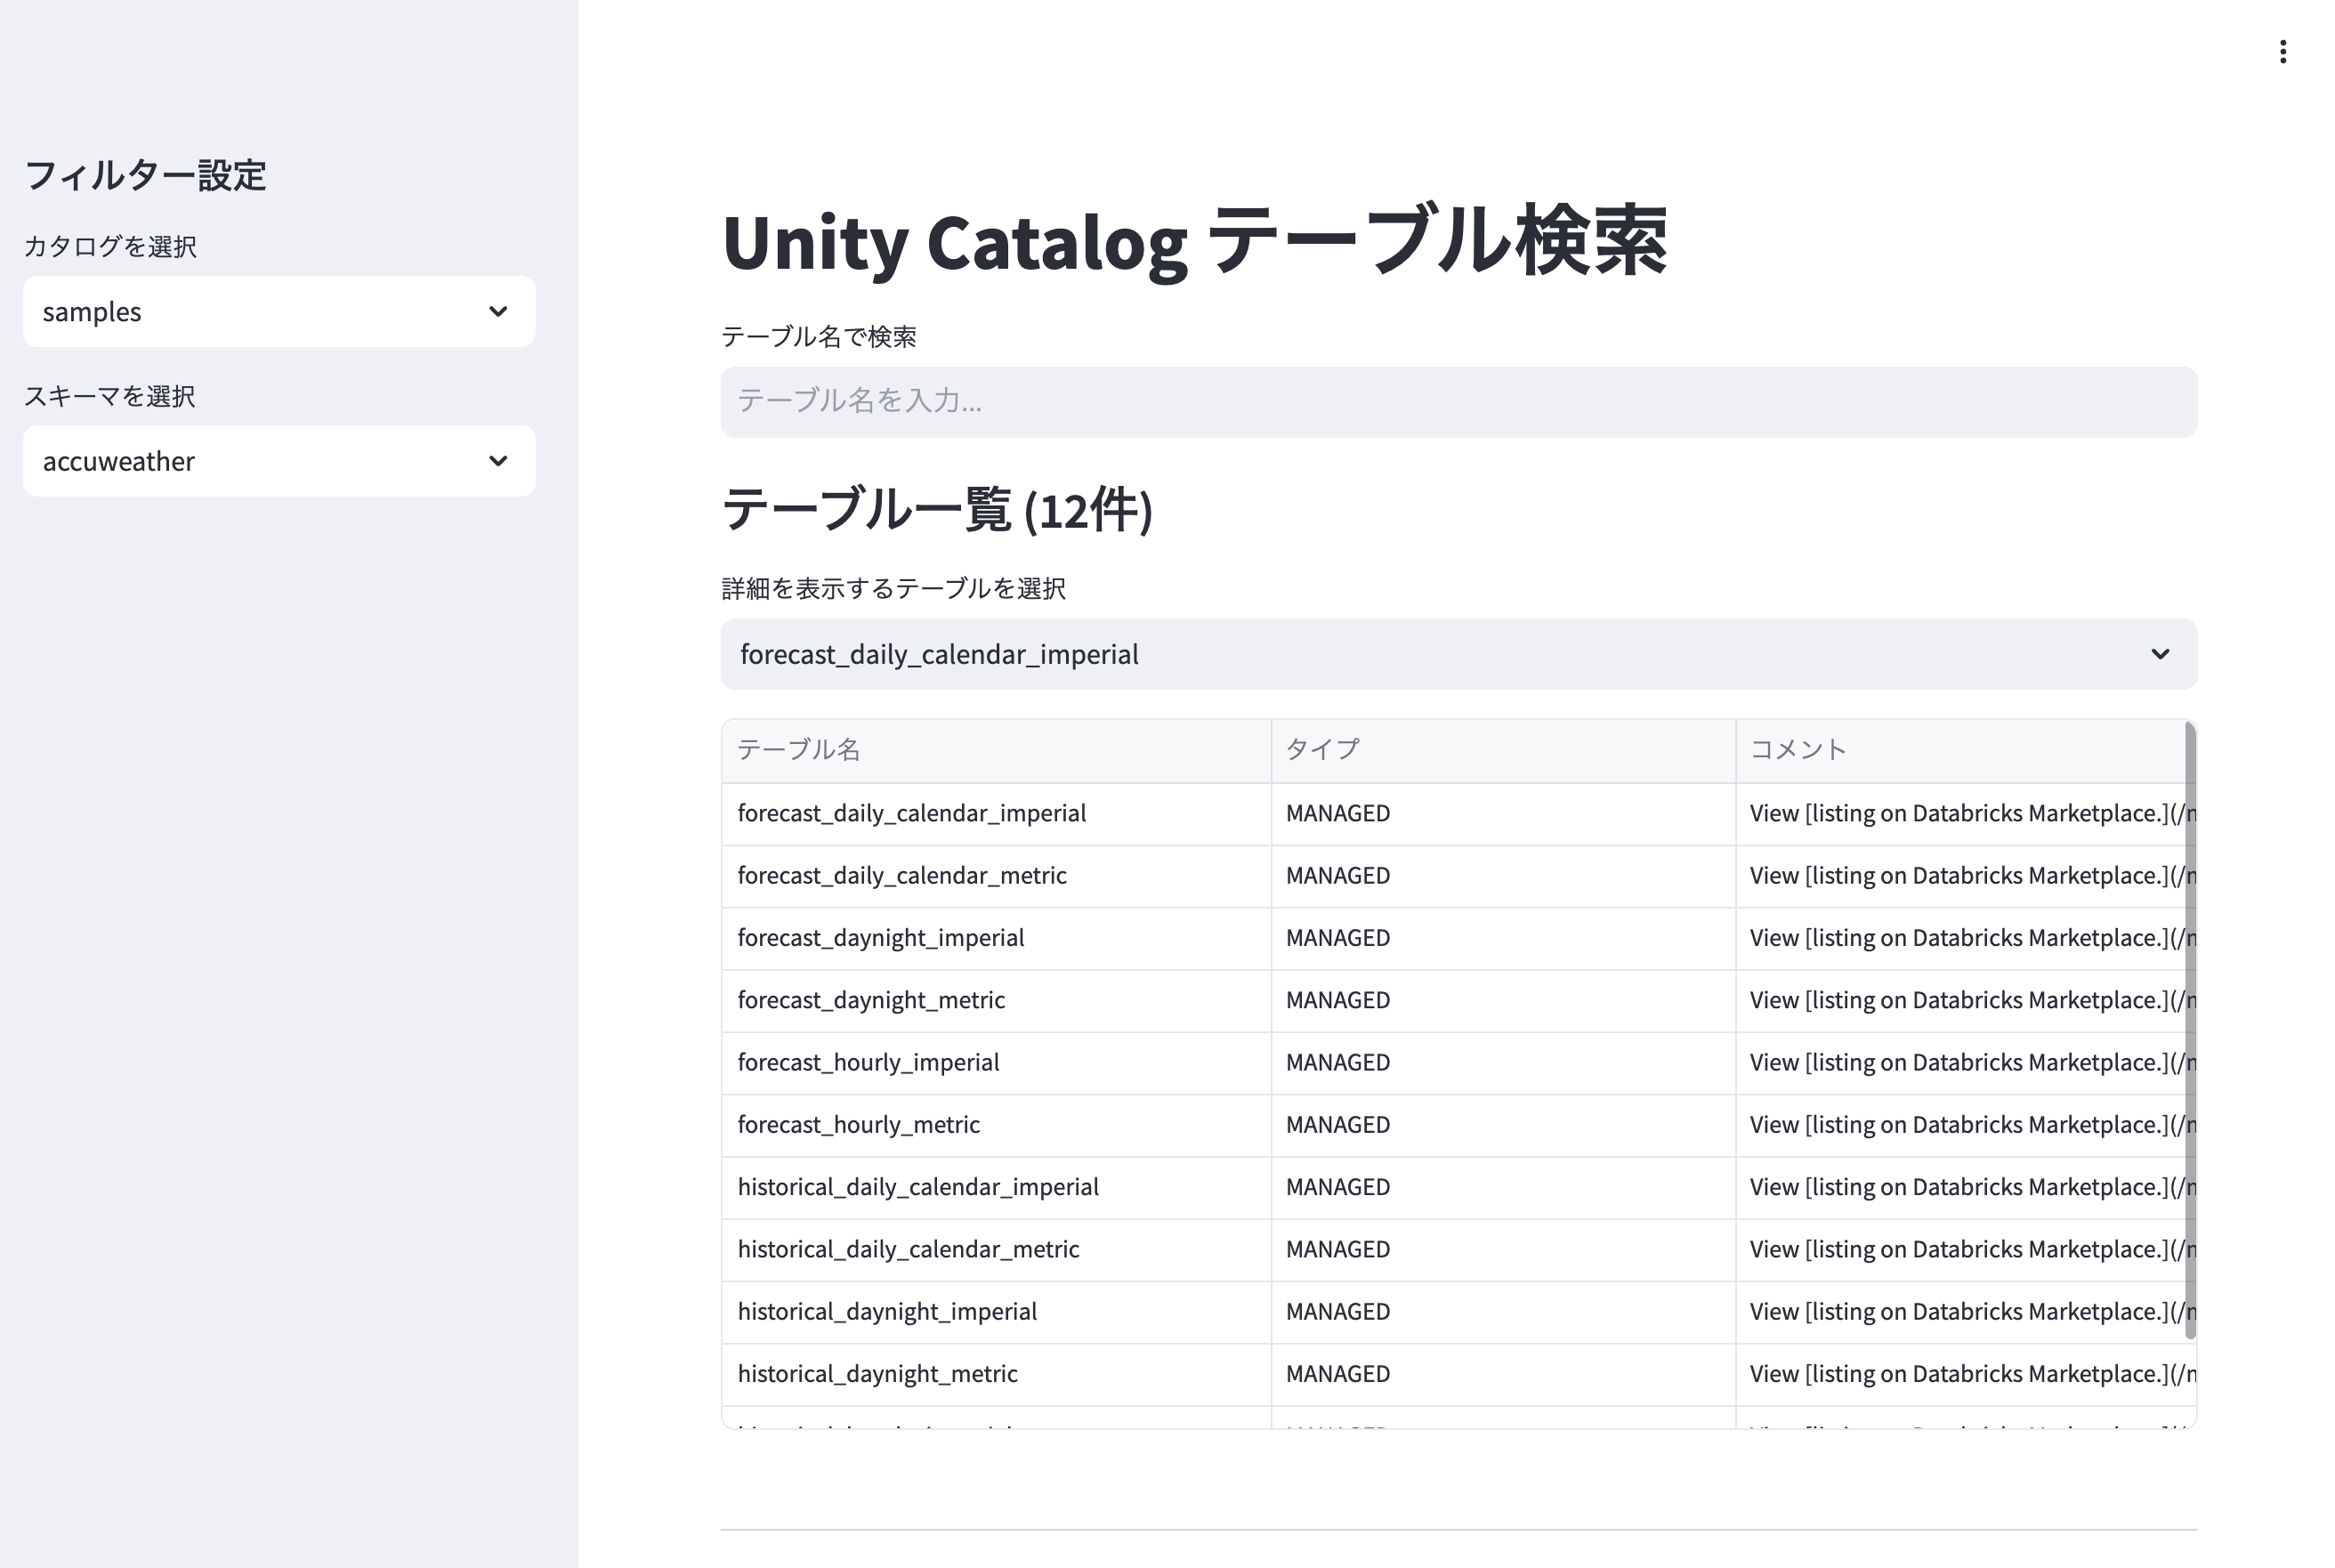Select the historical_daily_calendar_imperial table row
Viewport: 2335px width, 1568px height.
(x=917, y=1187)
